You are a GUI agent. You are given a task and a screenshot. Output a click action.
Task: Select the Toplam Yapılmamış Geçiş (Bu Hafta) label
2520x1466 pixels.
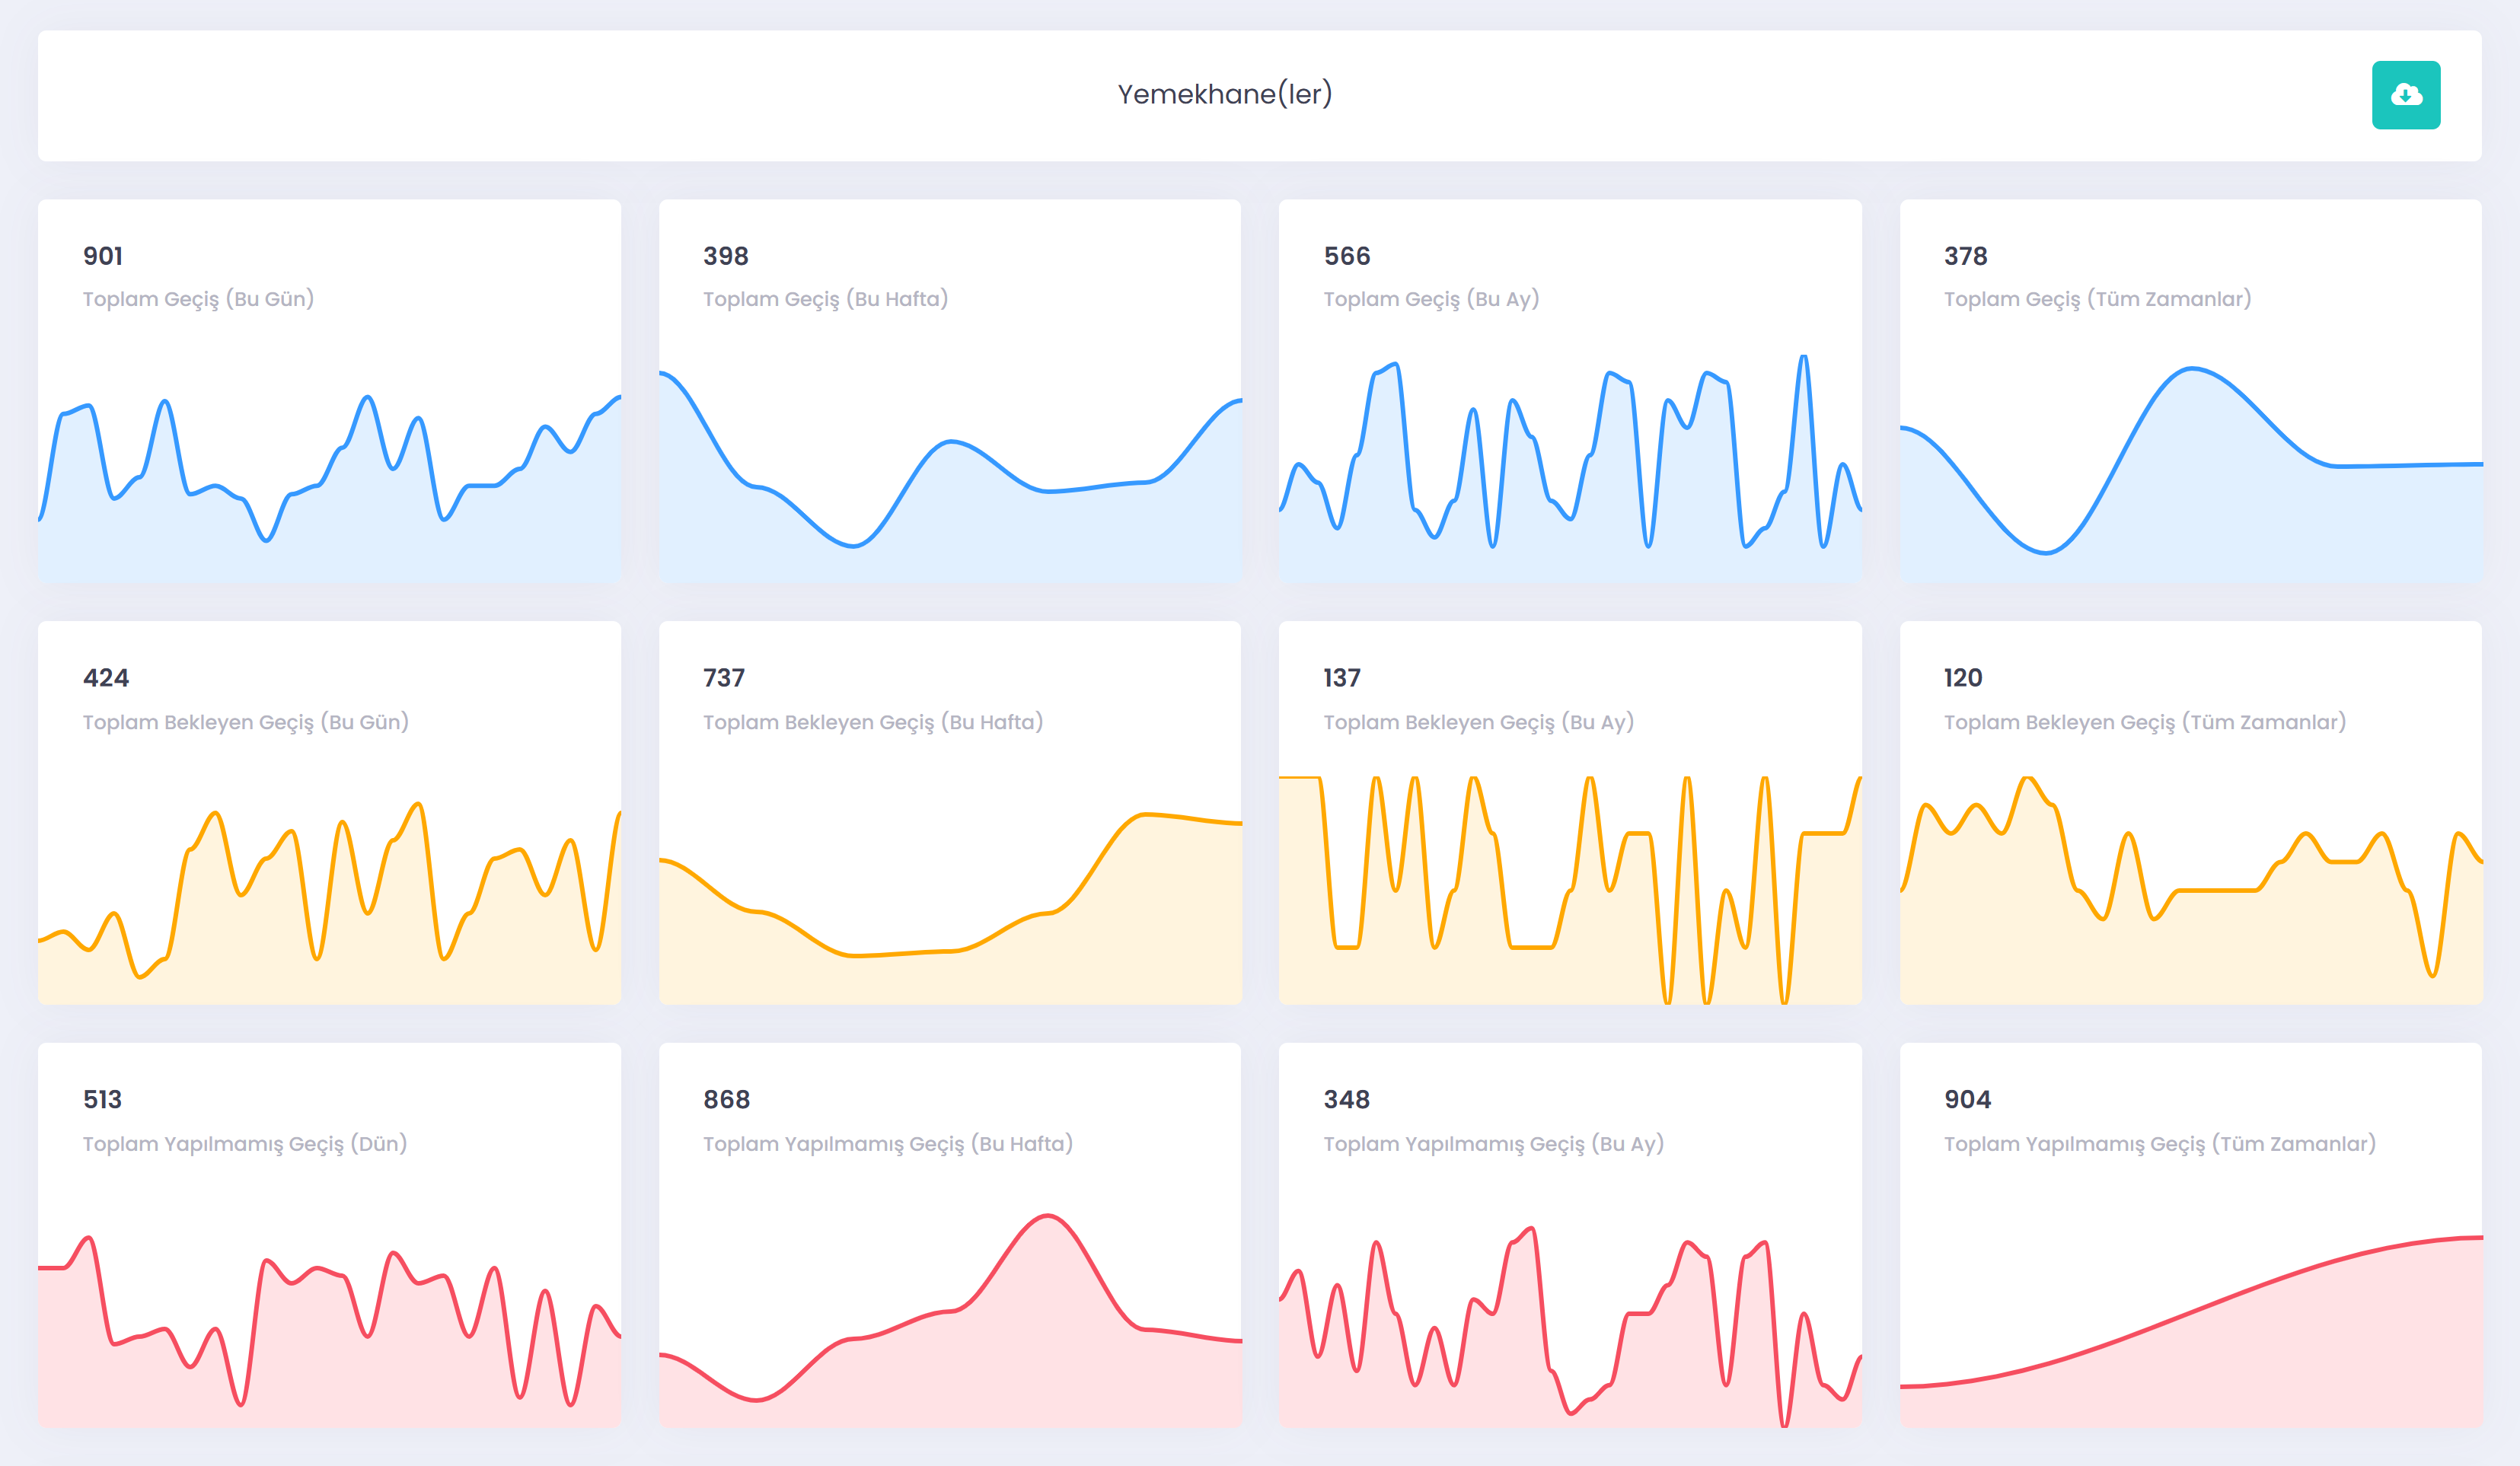click(x=888, y=1144)
